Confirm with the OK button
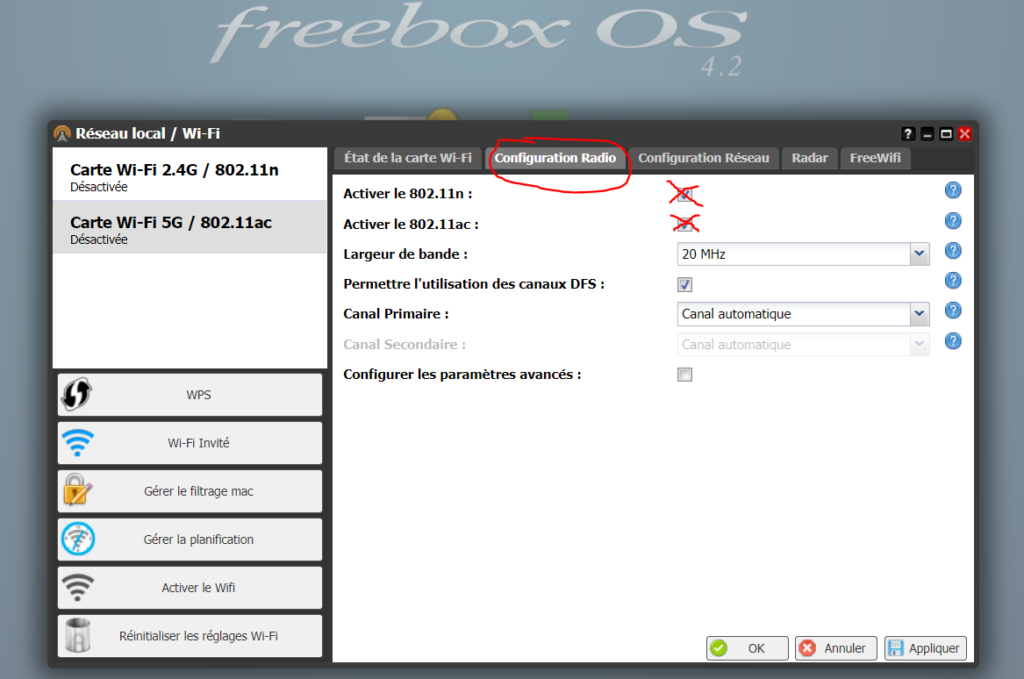 [x=747, y=648]
